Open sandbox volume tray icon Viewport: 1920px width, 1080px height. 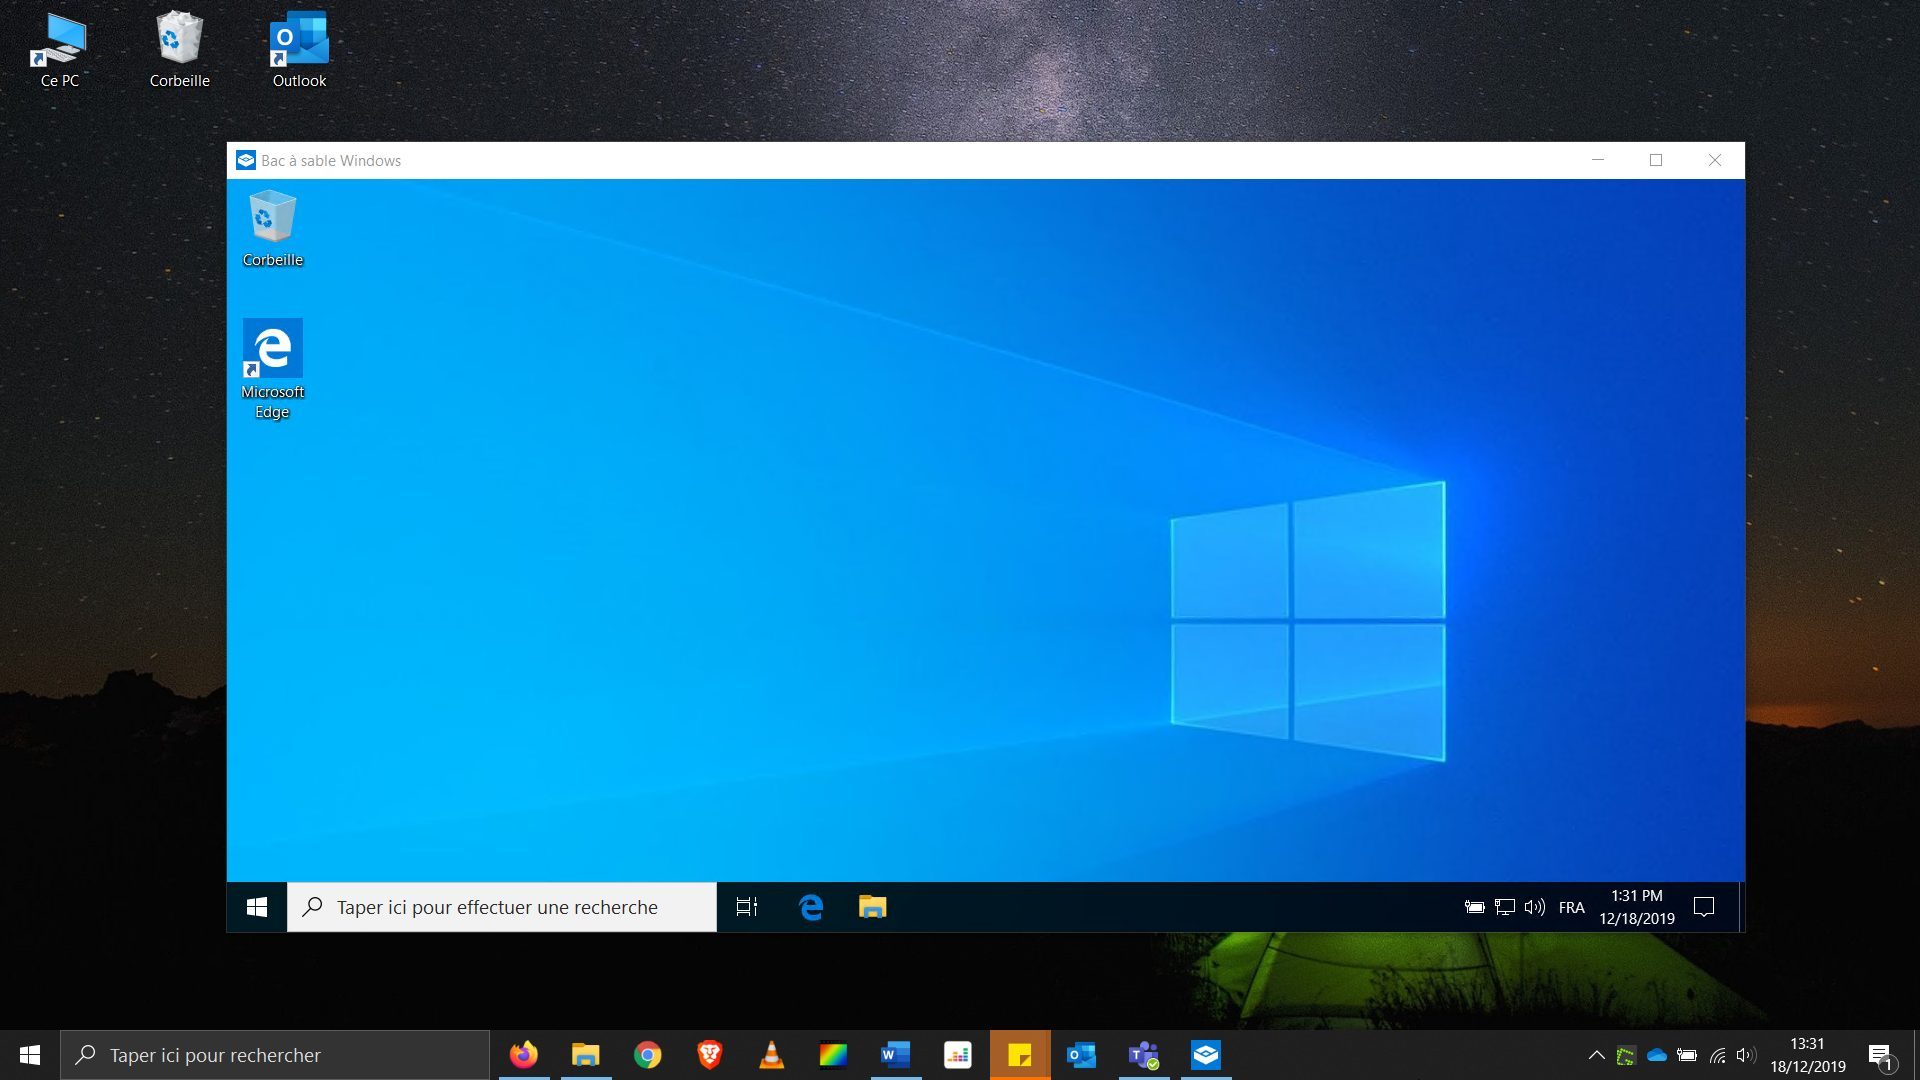1534,907
